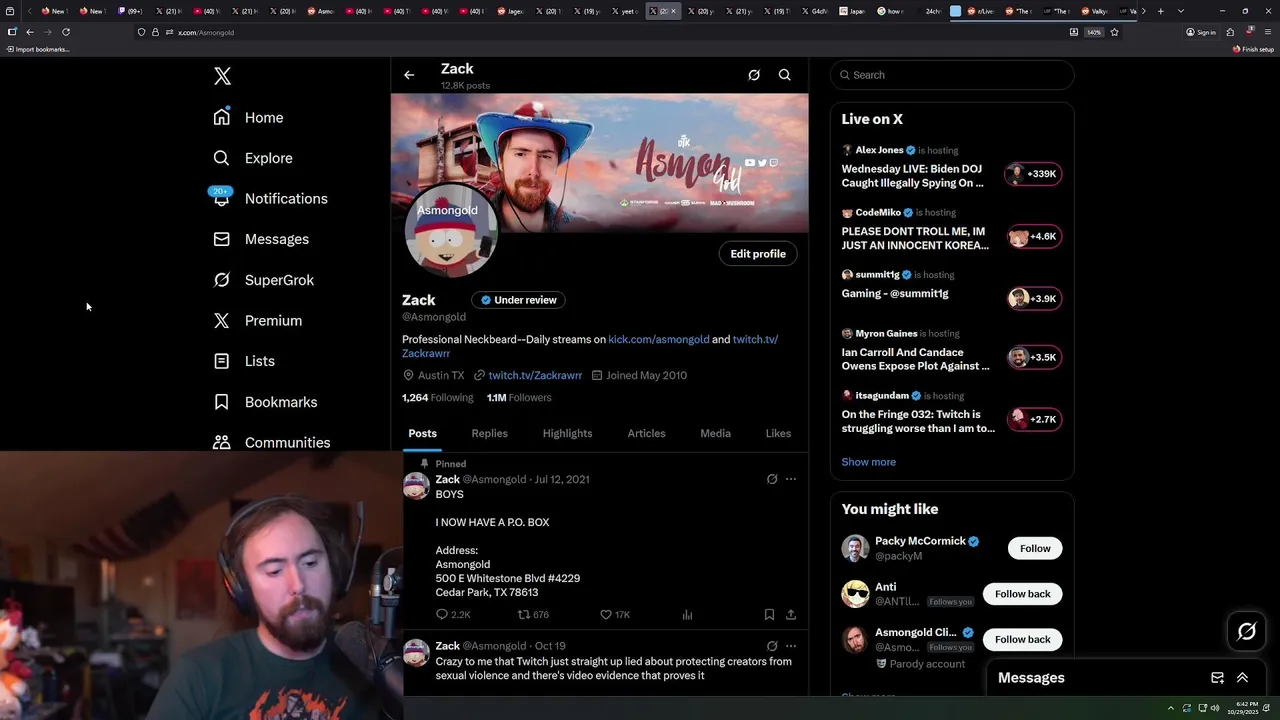This screenshot has width=1280, height=720.
Task: Follow back the Anti account
Action: [1022, 594]
